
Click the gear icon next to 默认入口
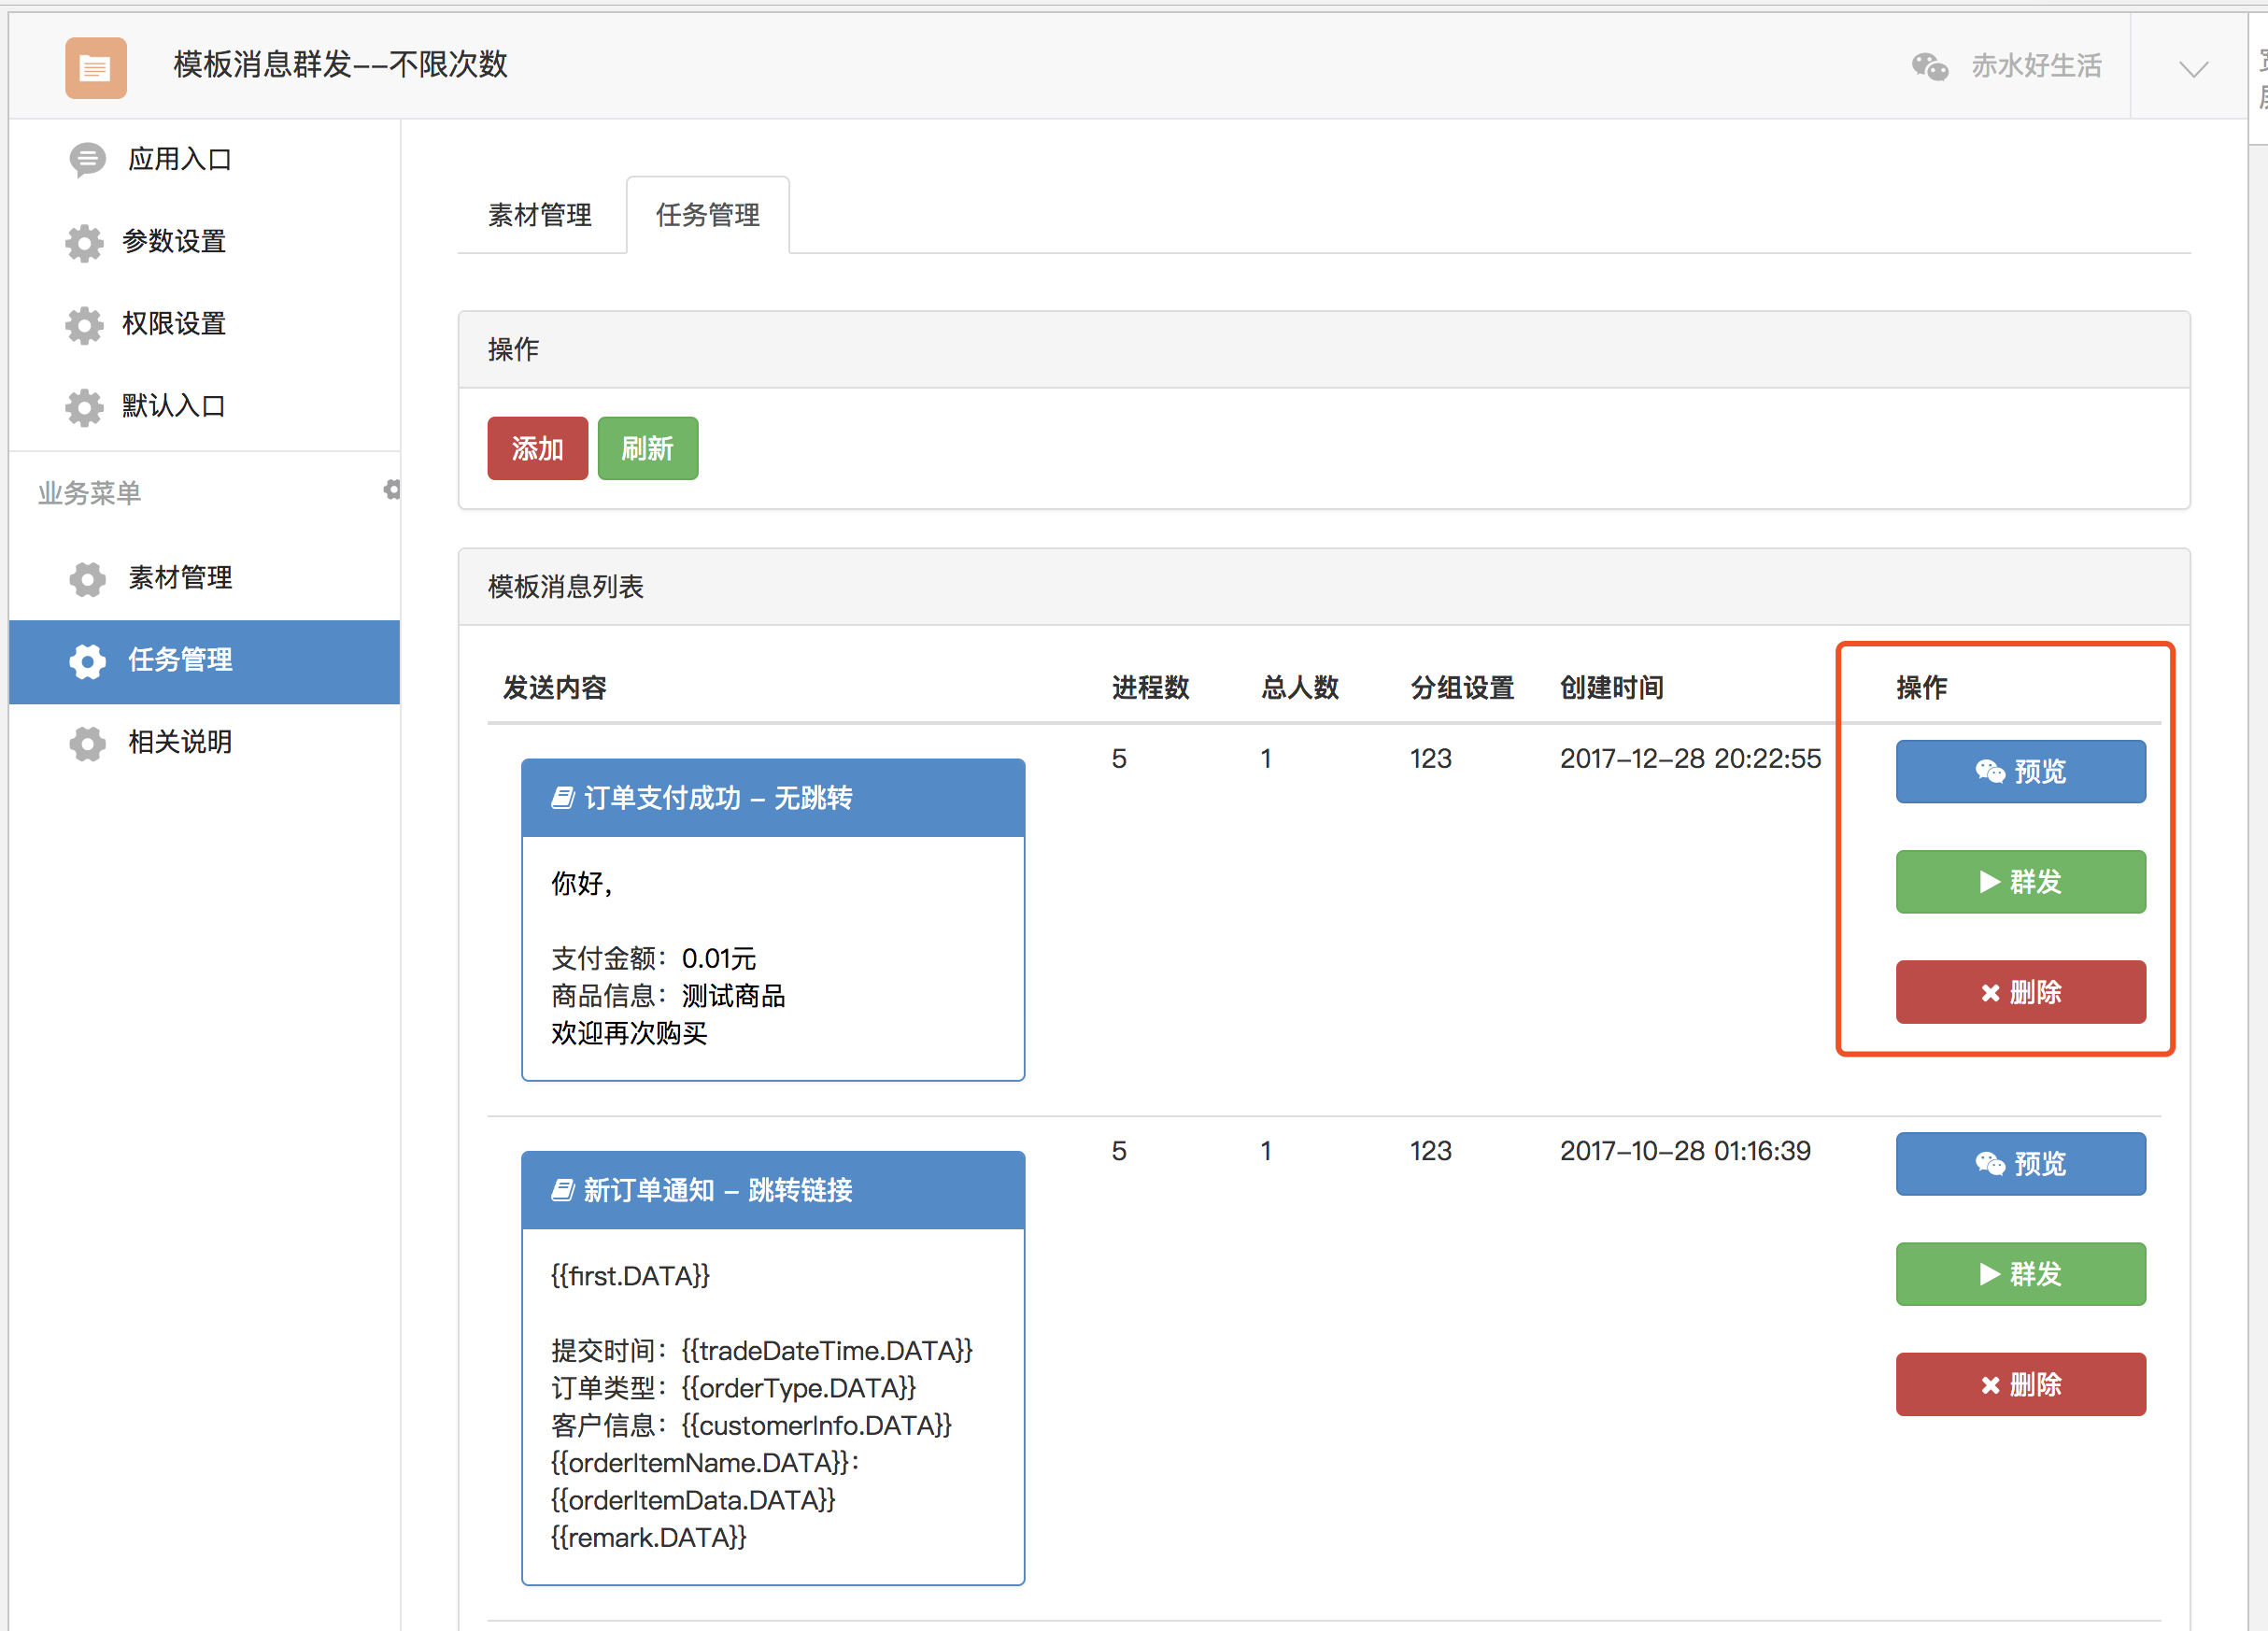[x=84, y=406]
